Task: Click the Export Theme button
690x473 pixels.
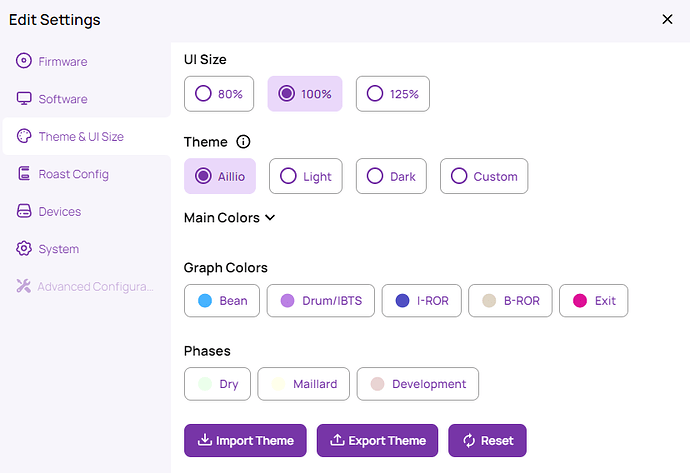Action: pyautogui.click(x=377, y=441)
